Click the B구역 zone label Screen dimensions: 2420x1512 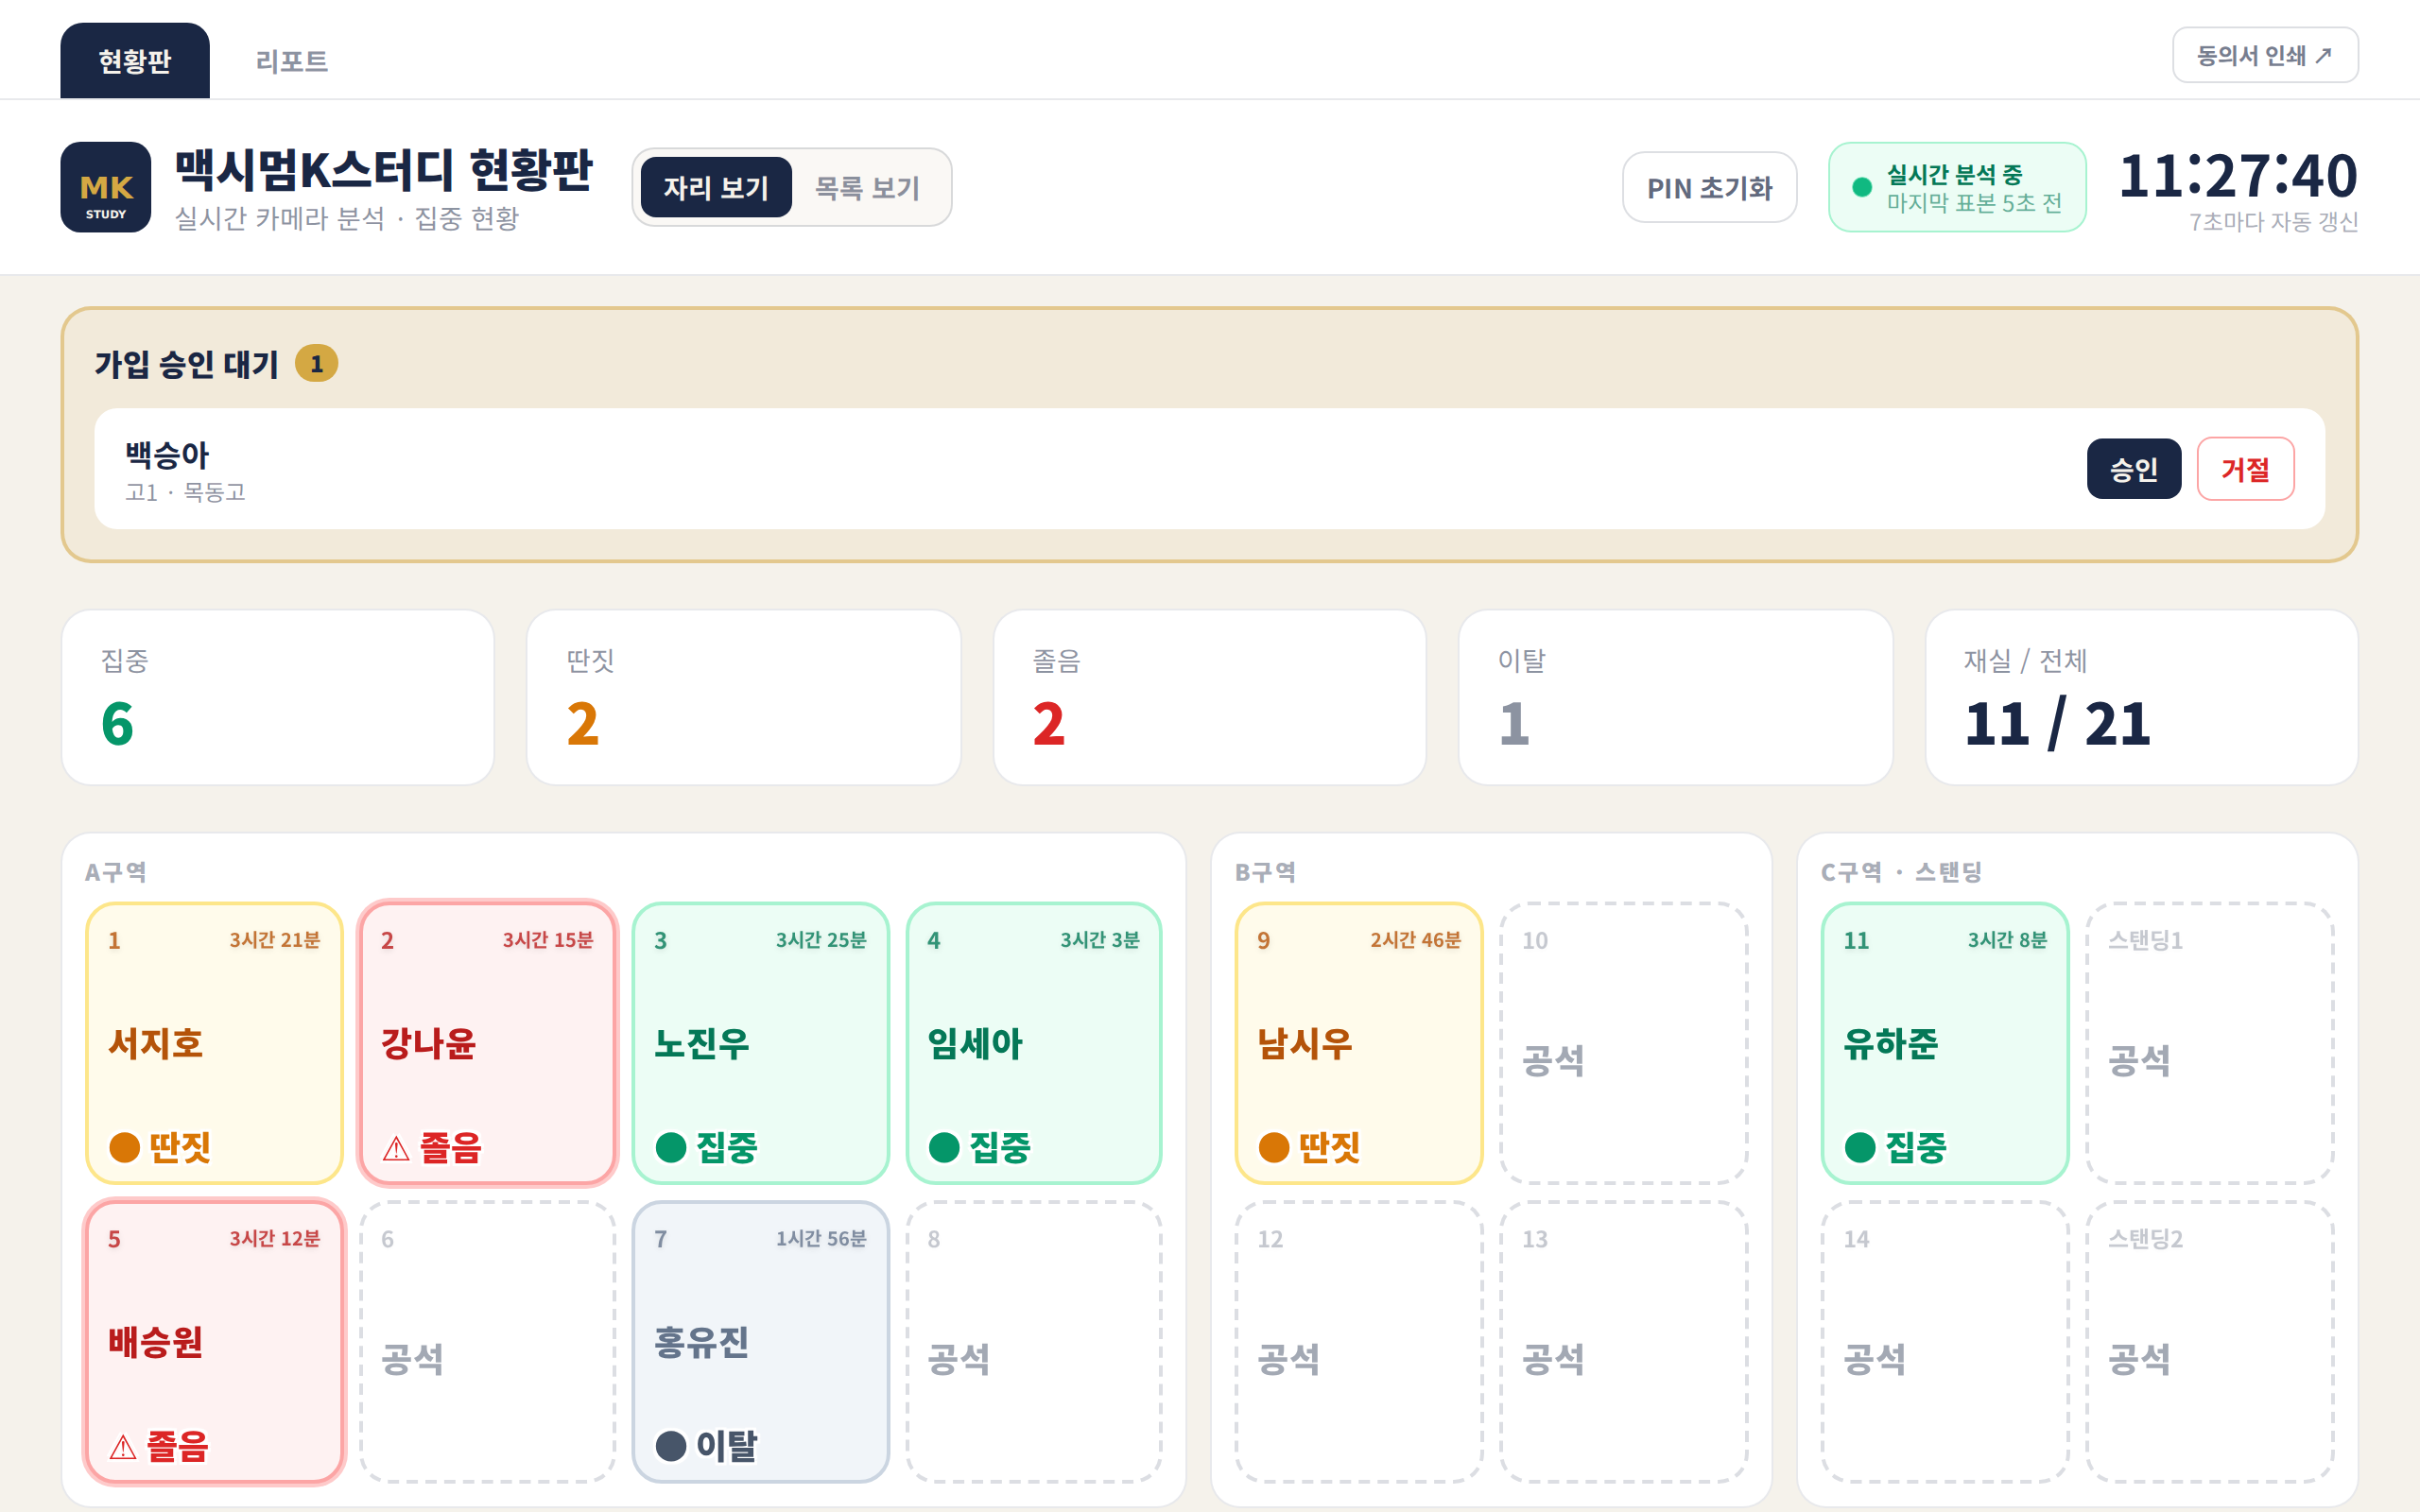(x=1266, y=872)
